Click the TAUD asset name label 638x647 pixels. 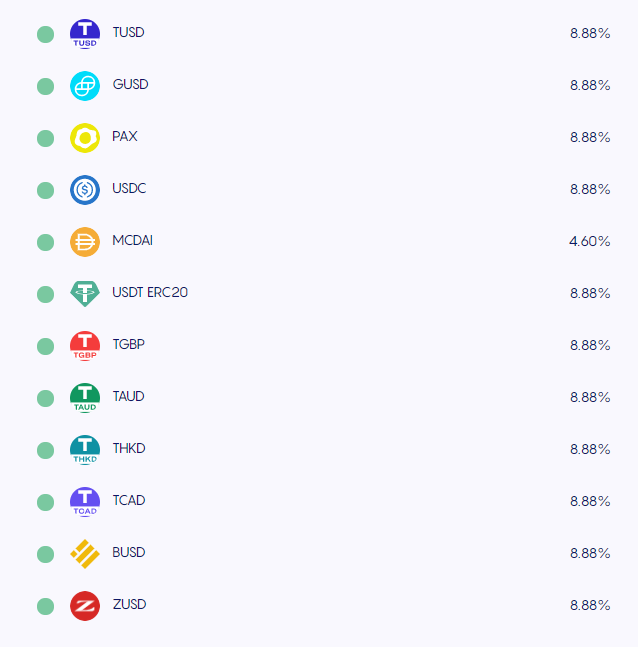pos(128,396)
